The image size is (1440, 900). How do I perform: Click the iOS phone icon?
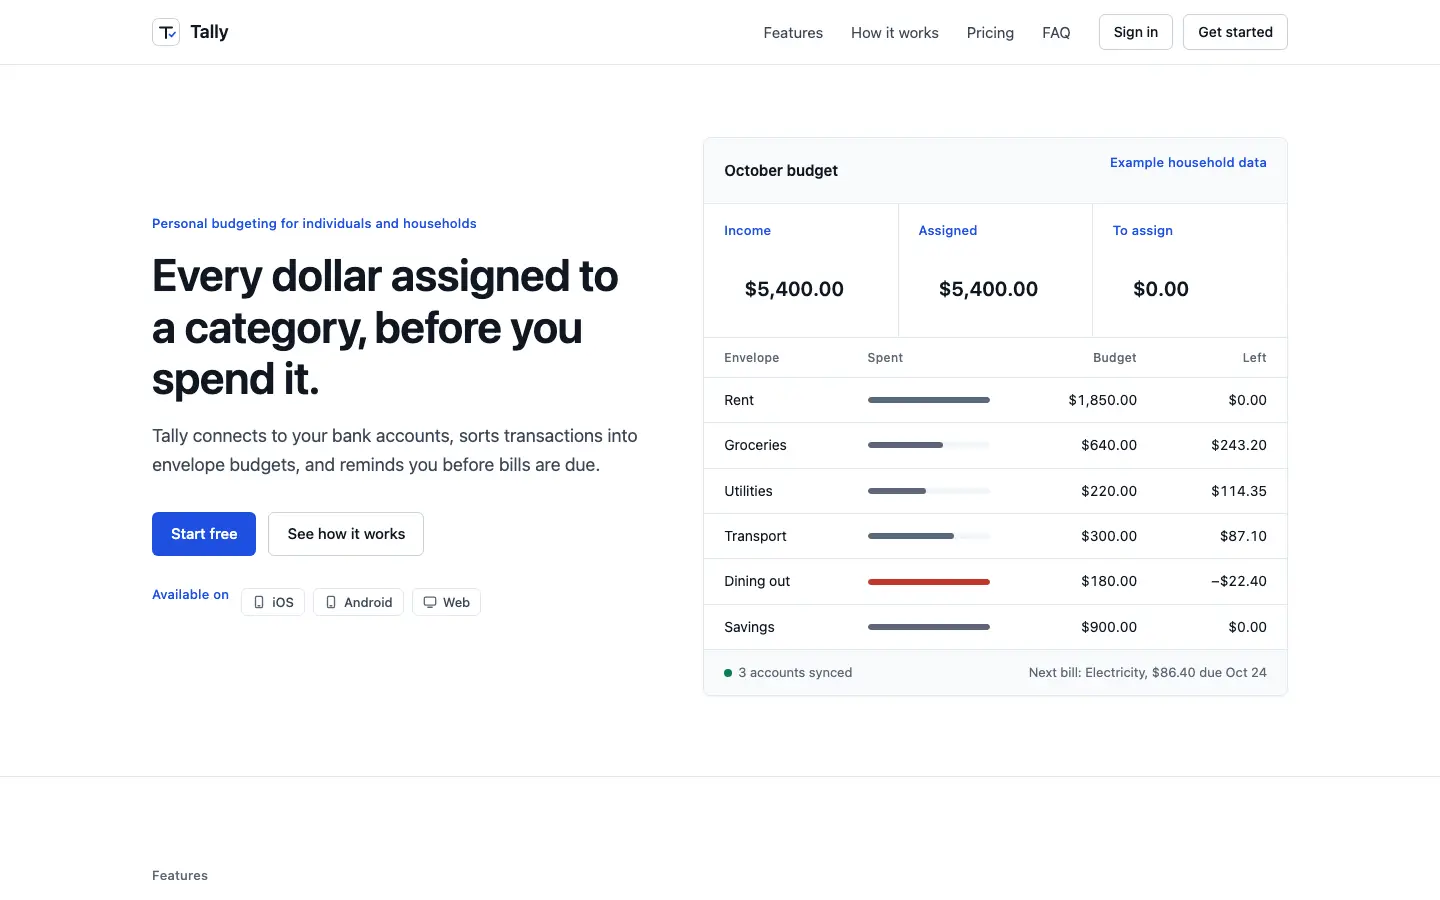pos(259,602)
